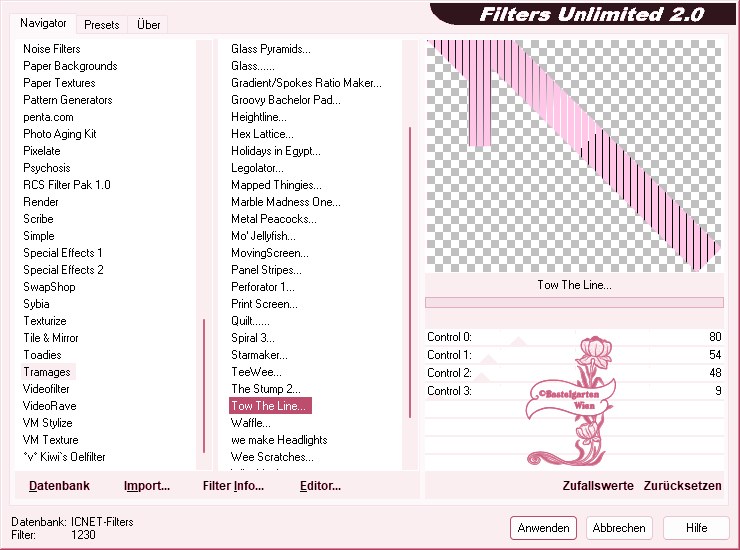
Task: Choose The Stump 2... filter
Action: point(266,389)
